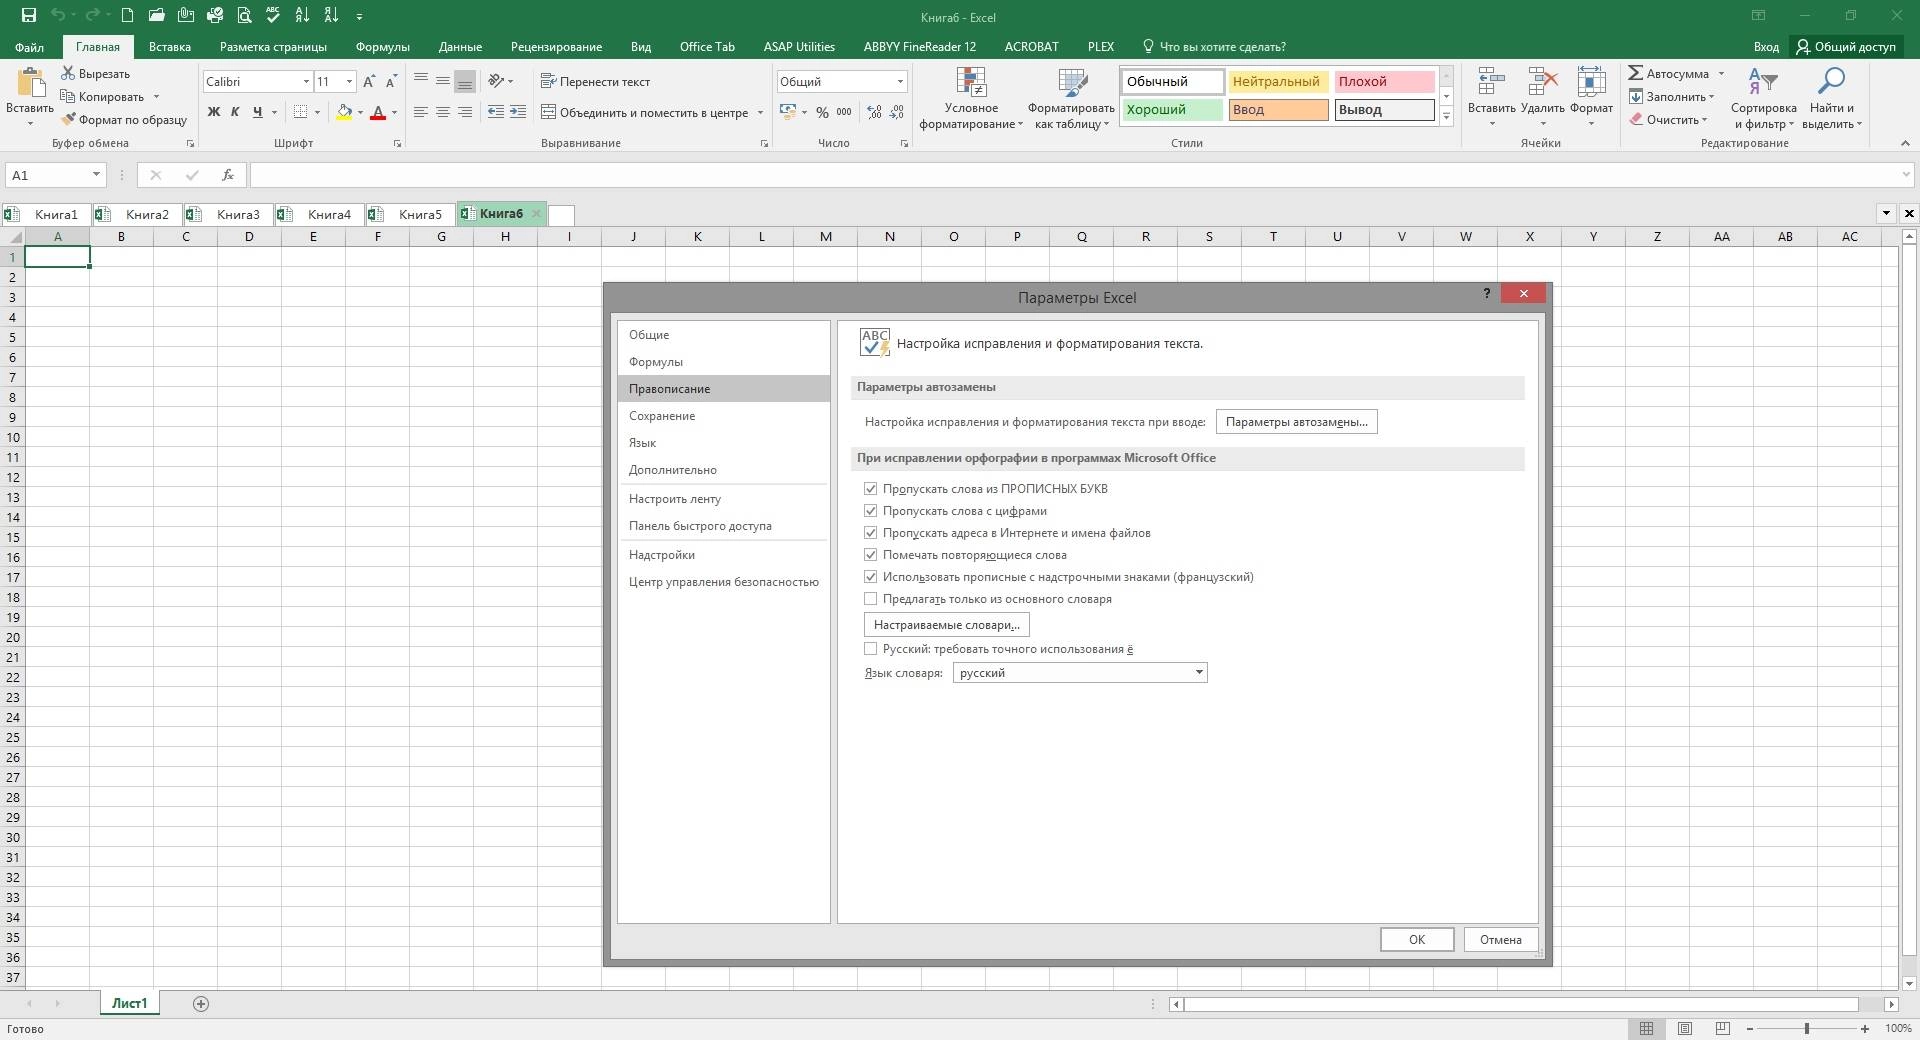Click Find and Select (Найти и выделить)

point(1832,99)
